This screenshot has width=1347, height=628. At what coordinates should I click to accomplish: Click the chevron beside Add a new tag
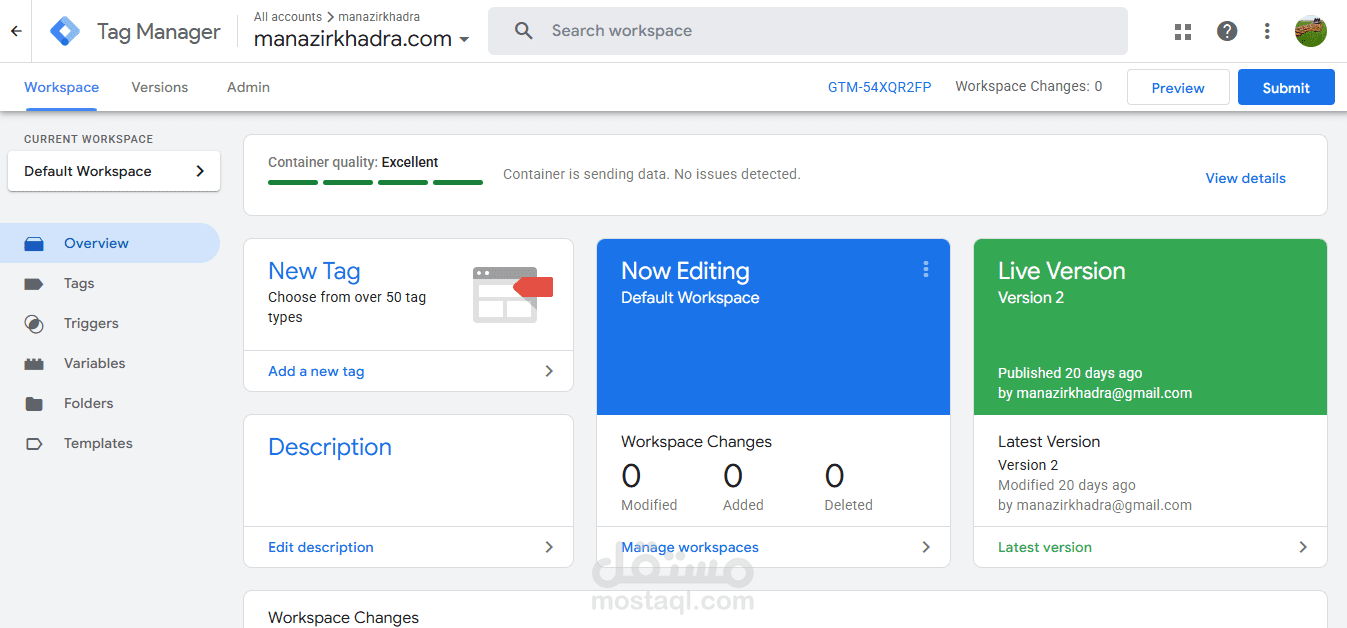[549, 371]
